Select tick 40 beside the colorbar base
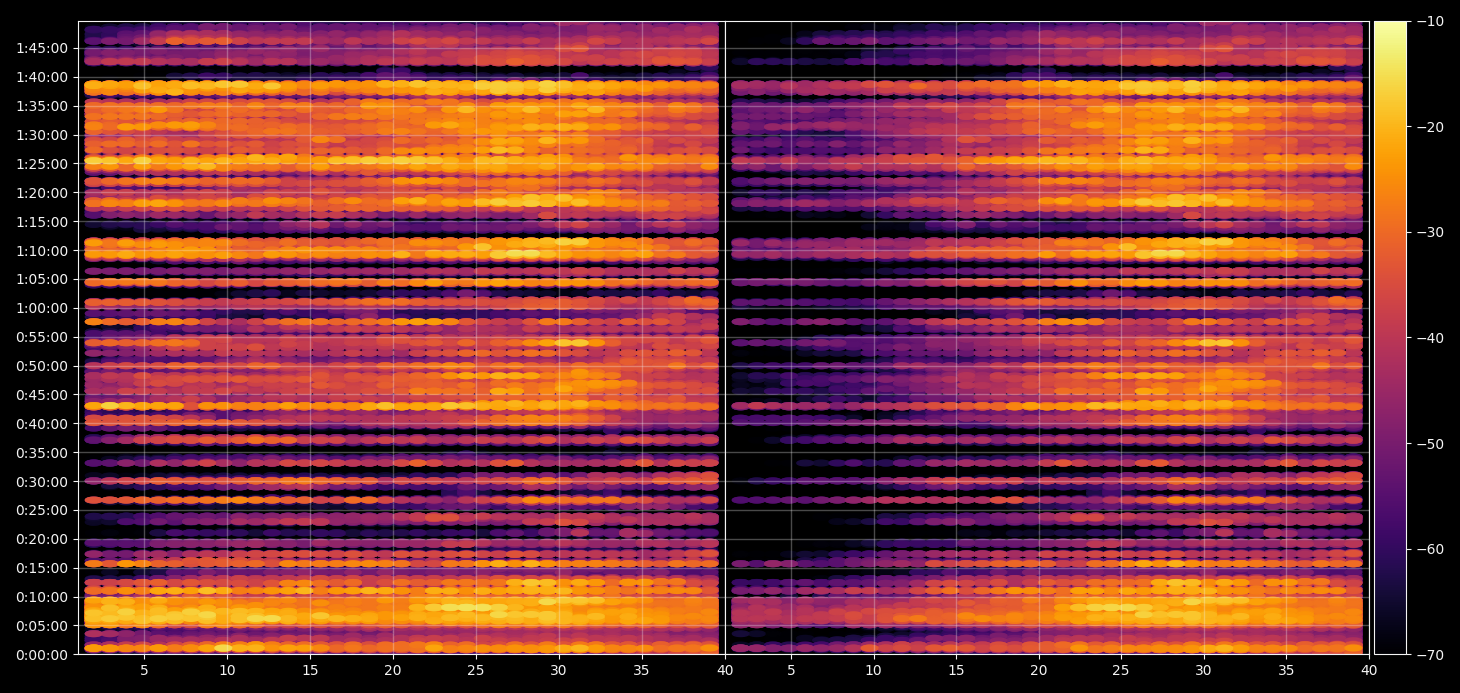 click(x=1369, y=670)
